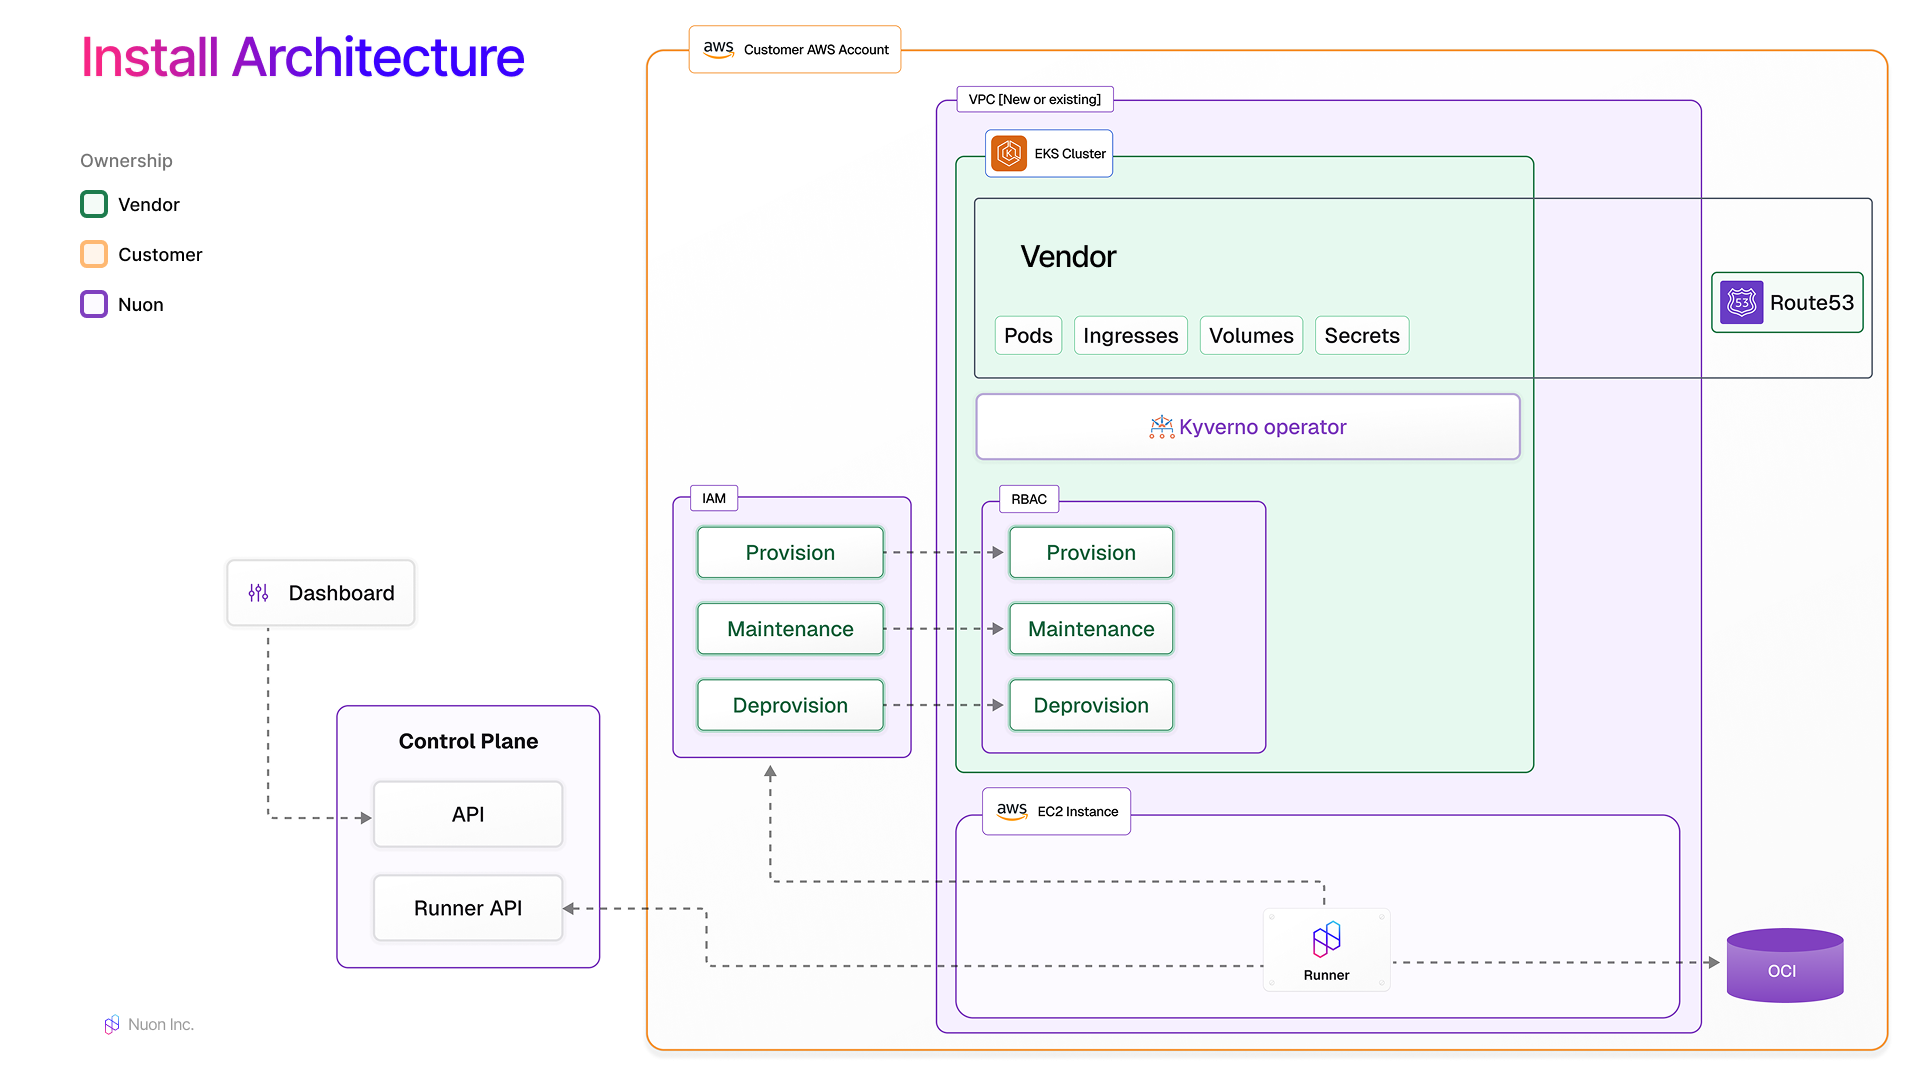The height and width of the screenshot is (1080, 1920).
Task: Click the Kyverno operator icon
Action: coord(1161,427)
